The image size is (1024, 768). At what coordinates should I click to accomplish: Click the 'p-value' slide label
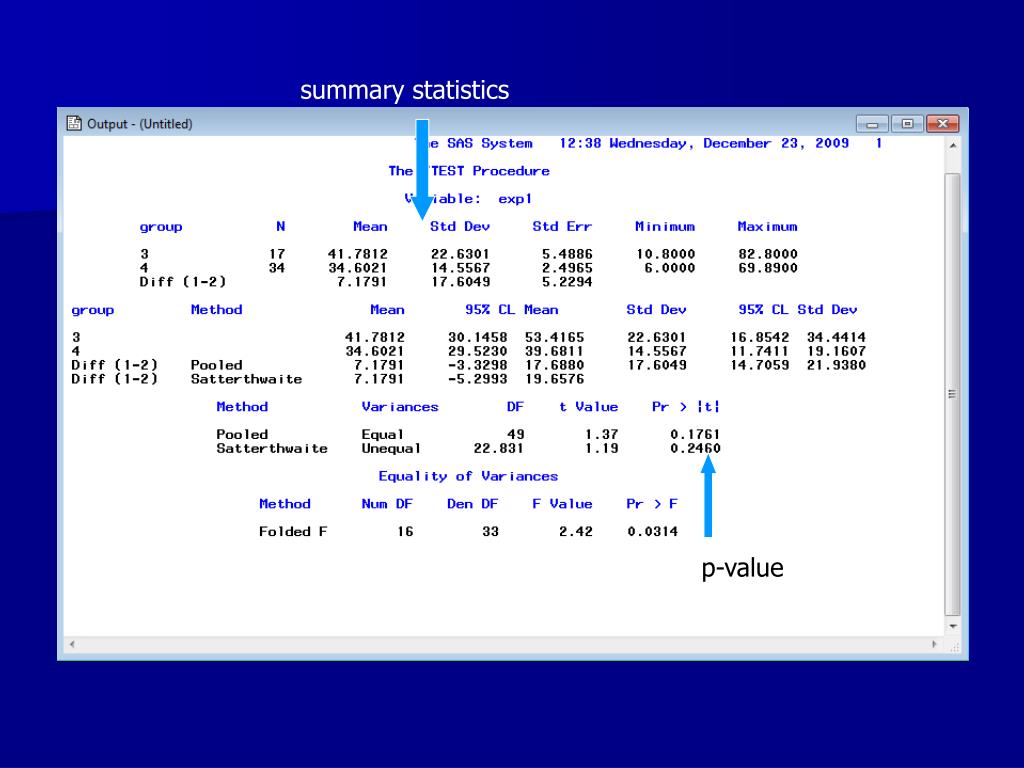pos(742,568)
